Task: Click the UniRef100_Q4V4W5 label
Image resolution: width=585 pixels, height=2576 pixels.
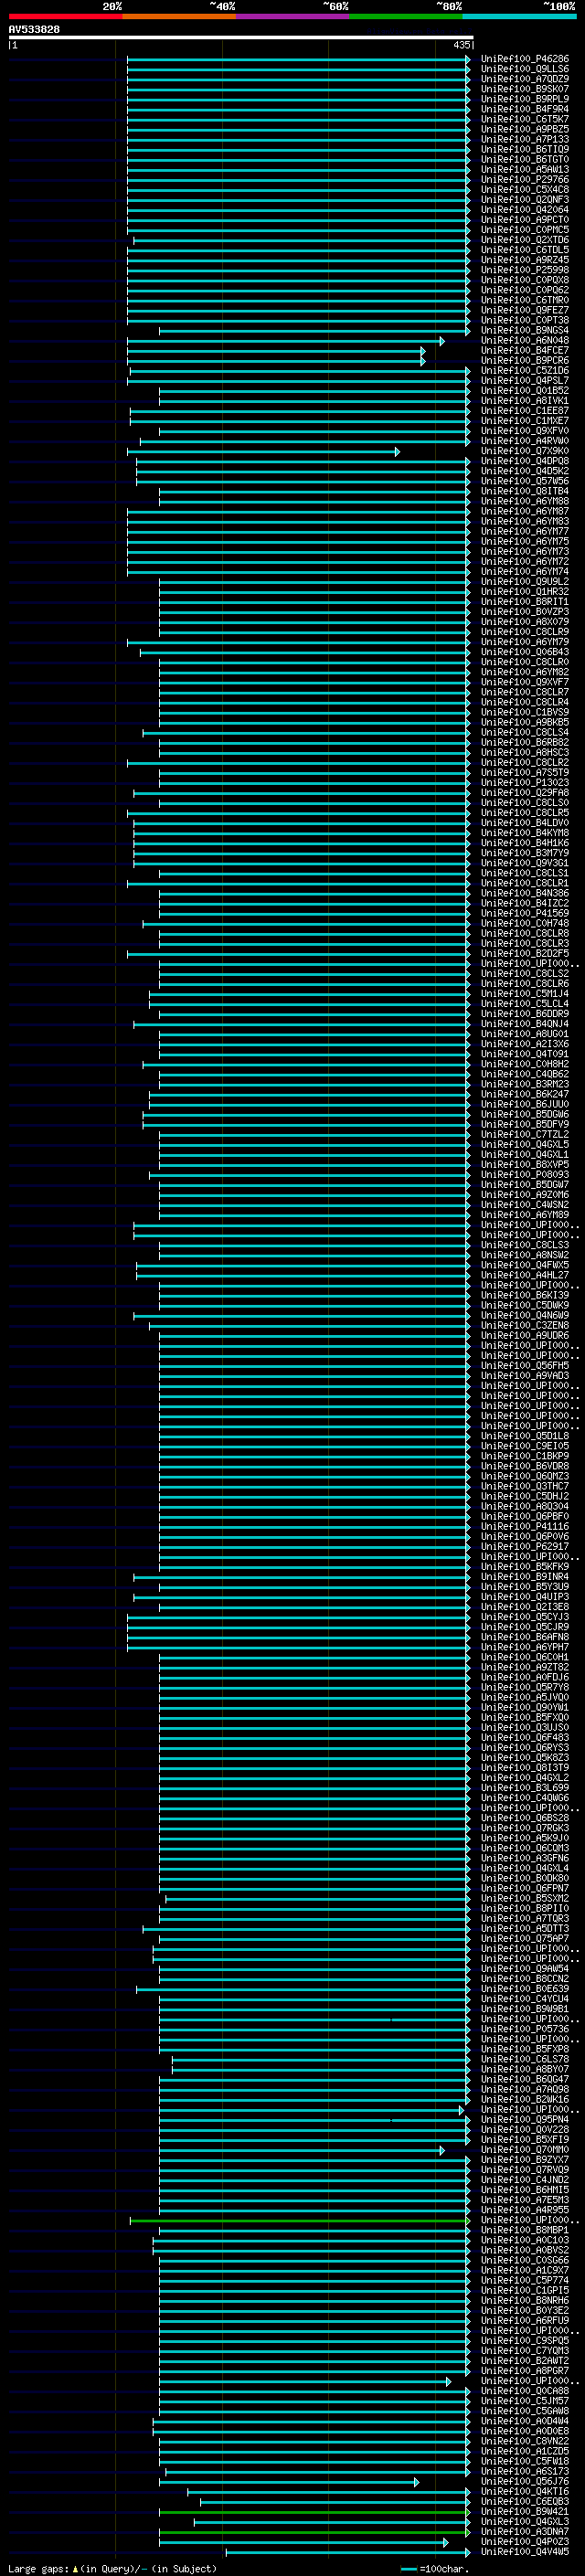Action: pyautogui.click(x=524, y=2552)
